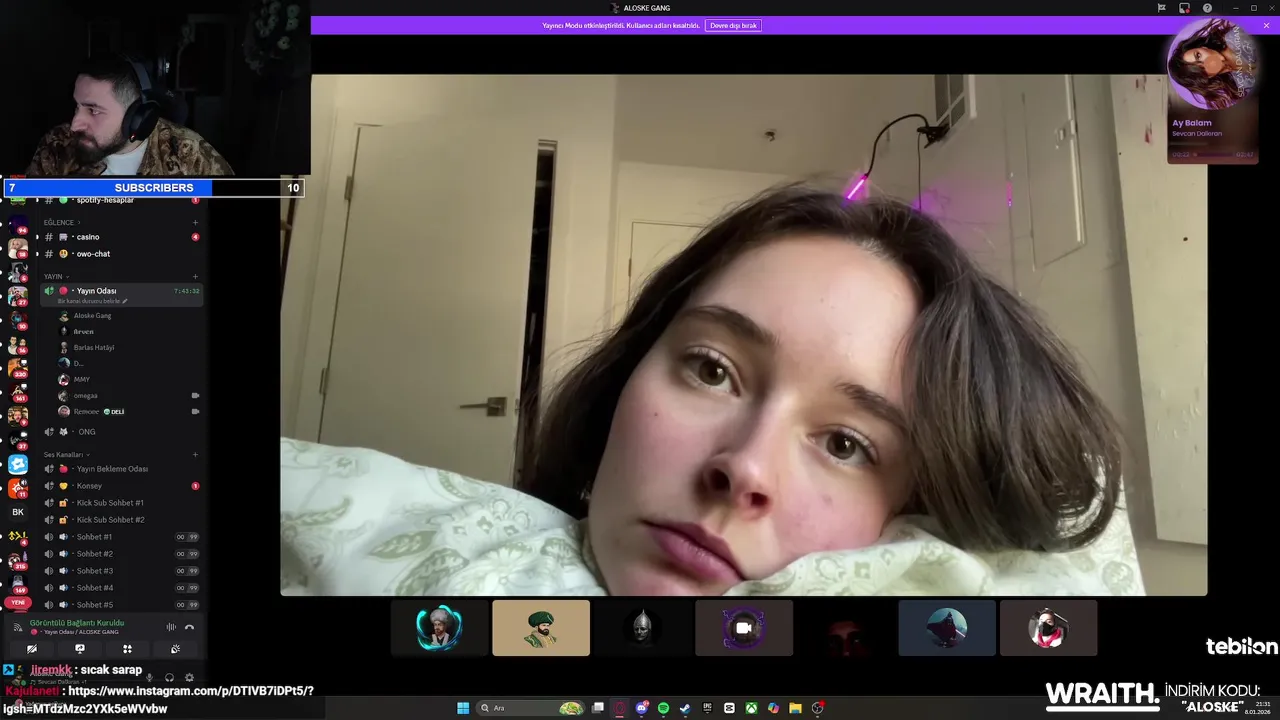The height and width of the screenshot is (720, 1280).
Task: Open Discord help icon in title bar
Action: point(1207,8)
